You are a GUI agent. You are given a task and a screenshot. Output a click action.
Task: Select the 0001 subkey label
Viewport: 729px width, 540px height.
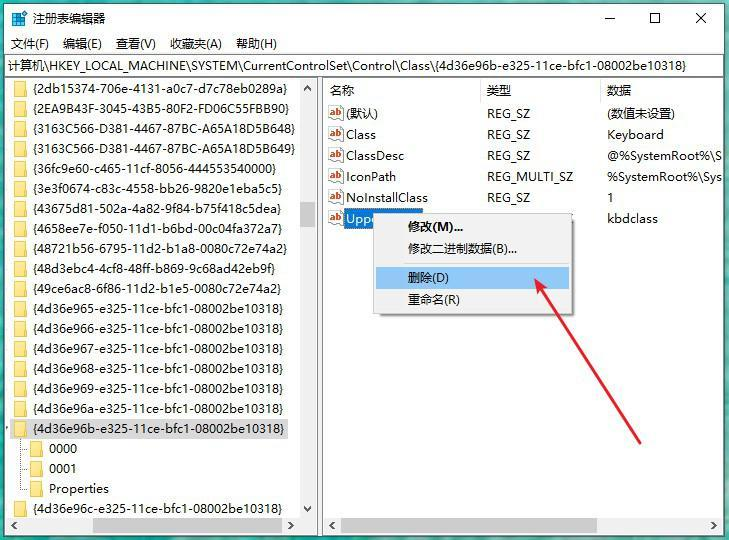coord(63,469)
